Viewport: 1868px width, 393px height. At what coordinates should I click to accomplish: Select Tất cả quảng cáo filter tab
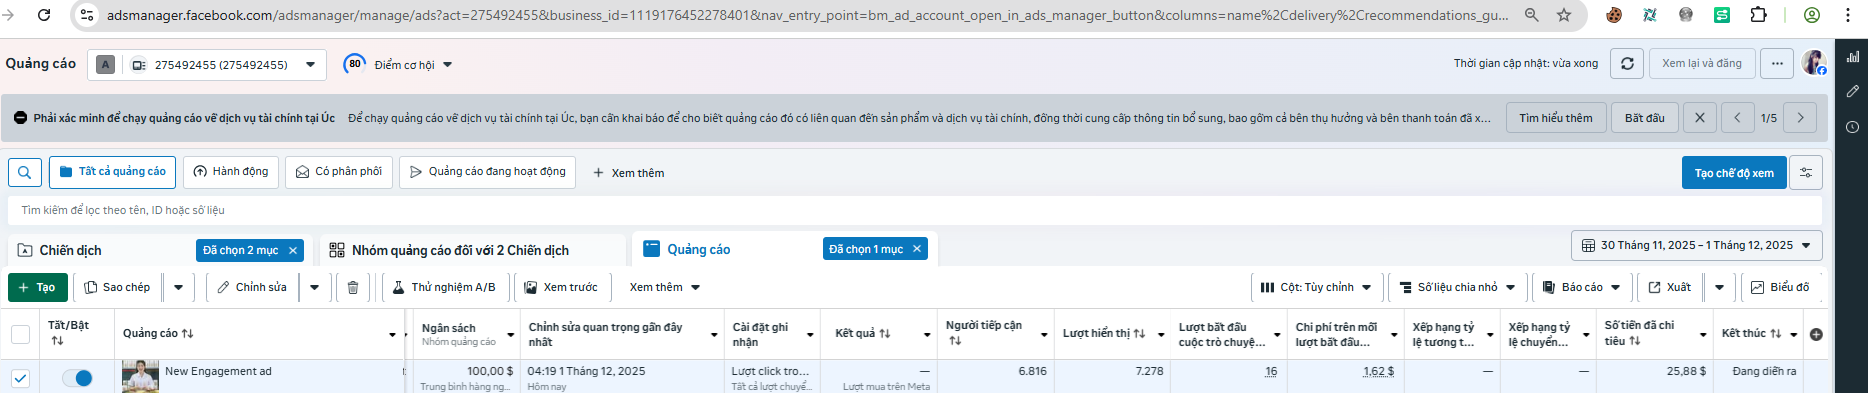112,172
